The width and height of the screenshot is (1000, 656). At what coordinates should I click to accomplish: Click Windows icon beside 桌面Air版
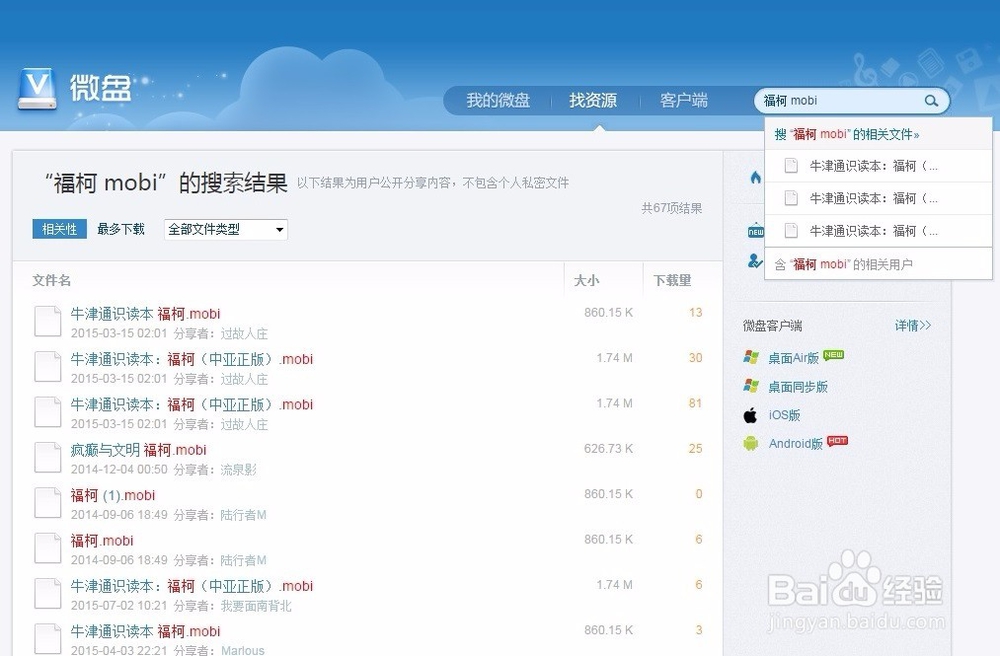pyautogui.click(x=751, y=358)
